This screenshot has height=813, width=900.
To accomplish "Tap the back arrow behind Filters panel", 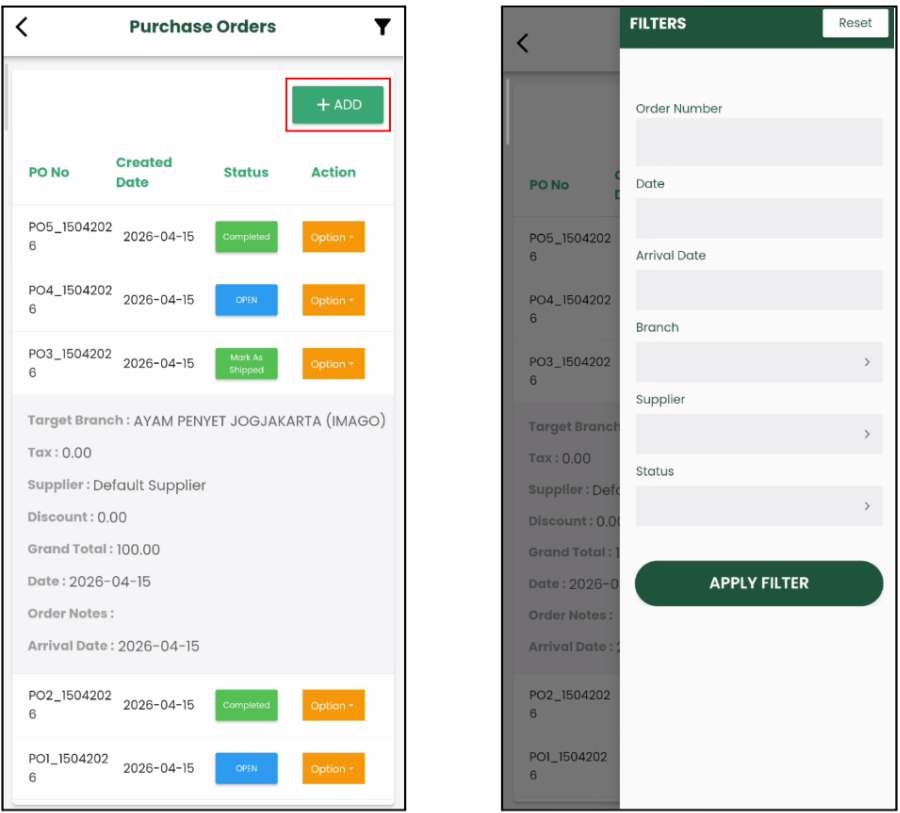I will pos(522,43).
